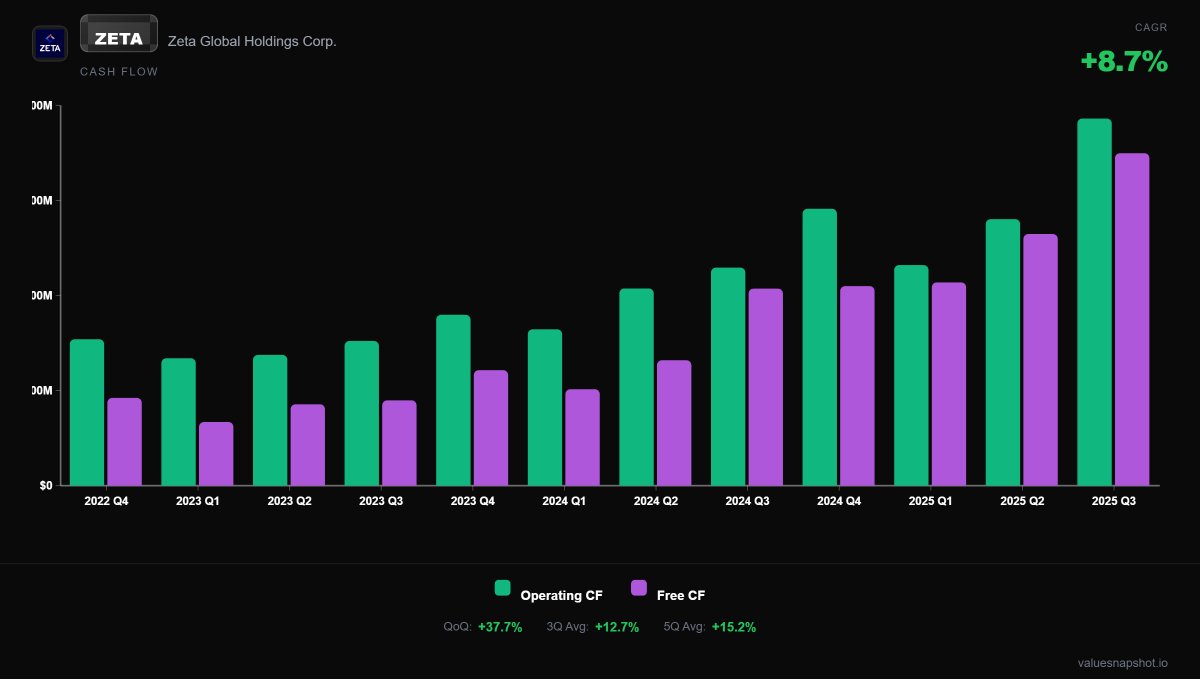Switch to the 2025 Q3 period label
The height and width of the screenshot is (679, 1200).
1113,500
